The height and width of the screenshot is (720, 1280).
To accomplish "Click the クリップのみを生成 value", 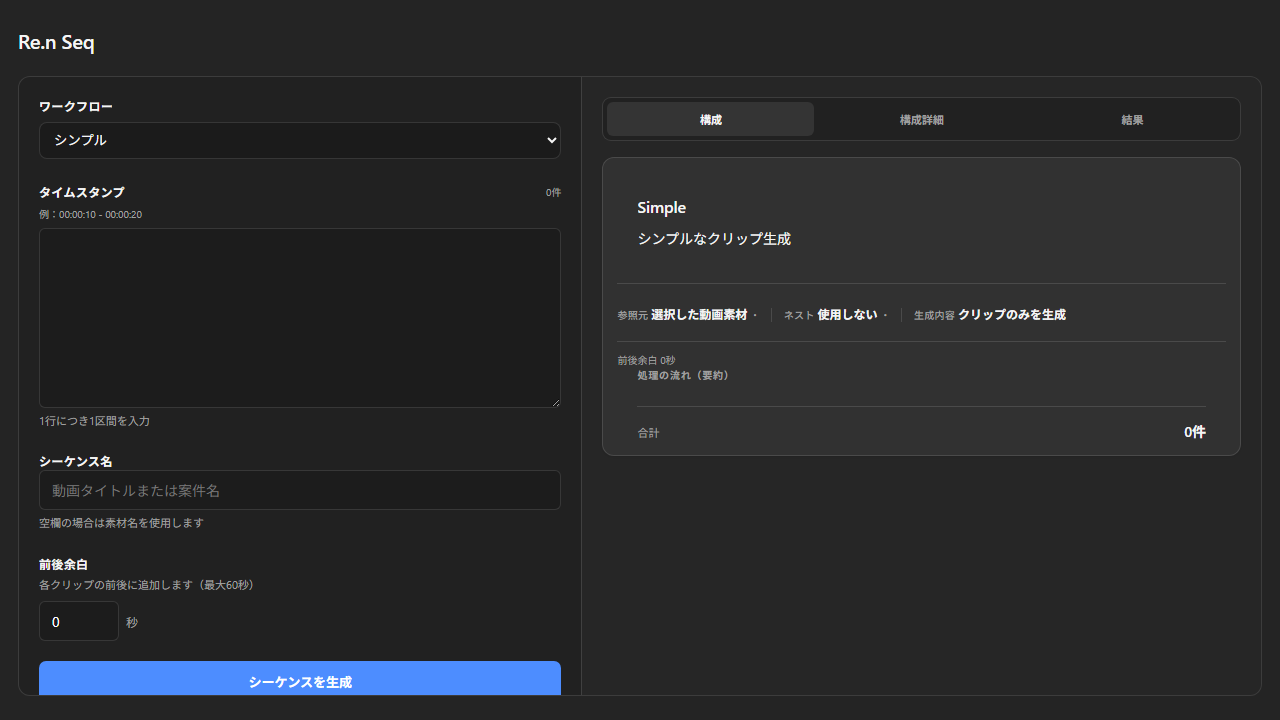I will coord(1012,314).
